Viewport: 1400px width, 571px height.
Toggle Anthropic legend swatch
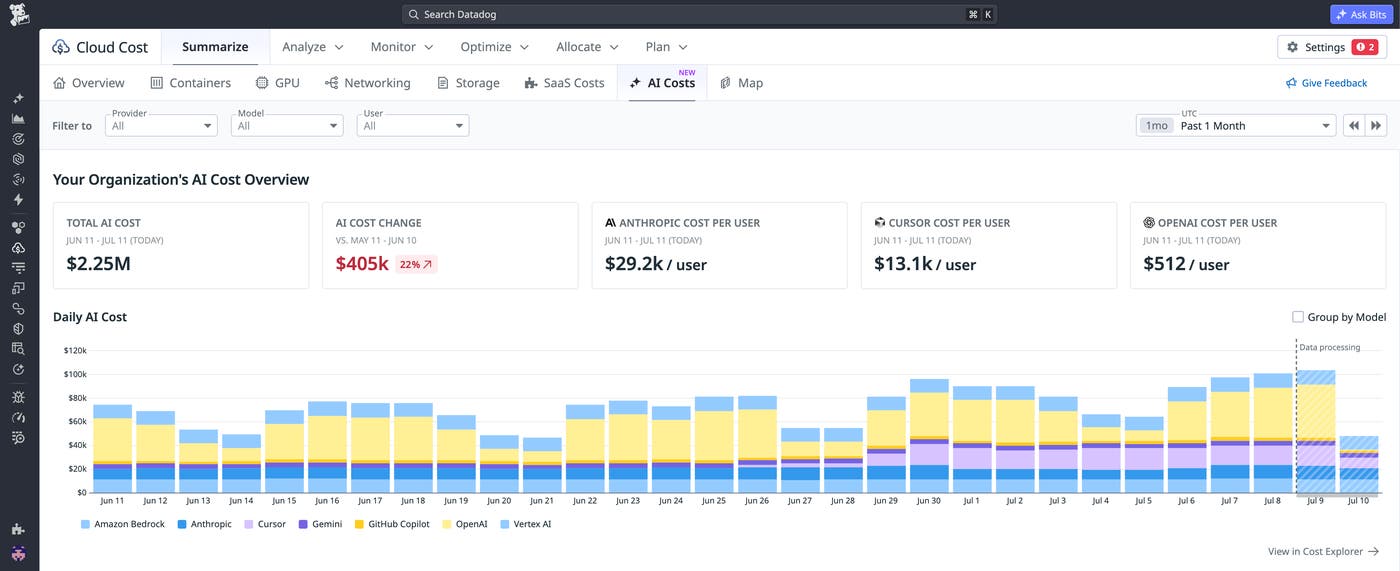tap(182, 524)
